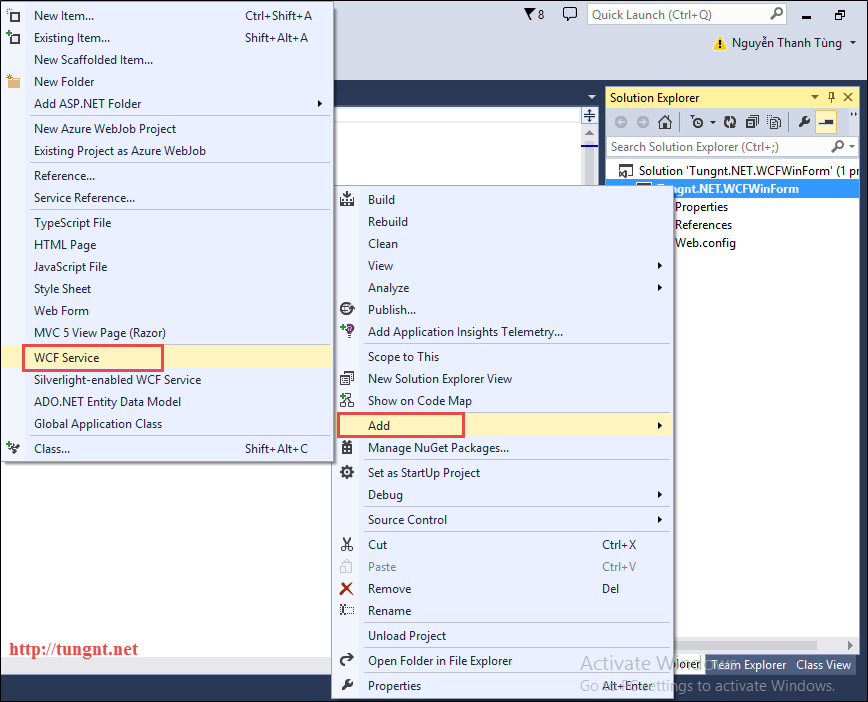The width and height of the screenshot is (868, 702).
Task: Click the account warning triangle icon
Action: (719, 43)
